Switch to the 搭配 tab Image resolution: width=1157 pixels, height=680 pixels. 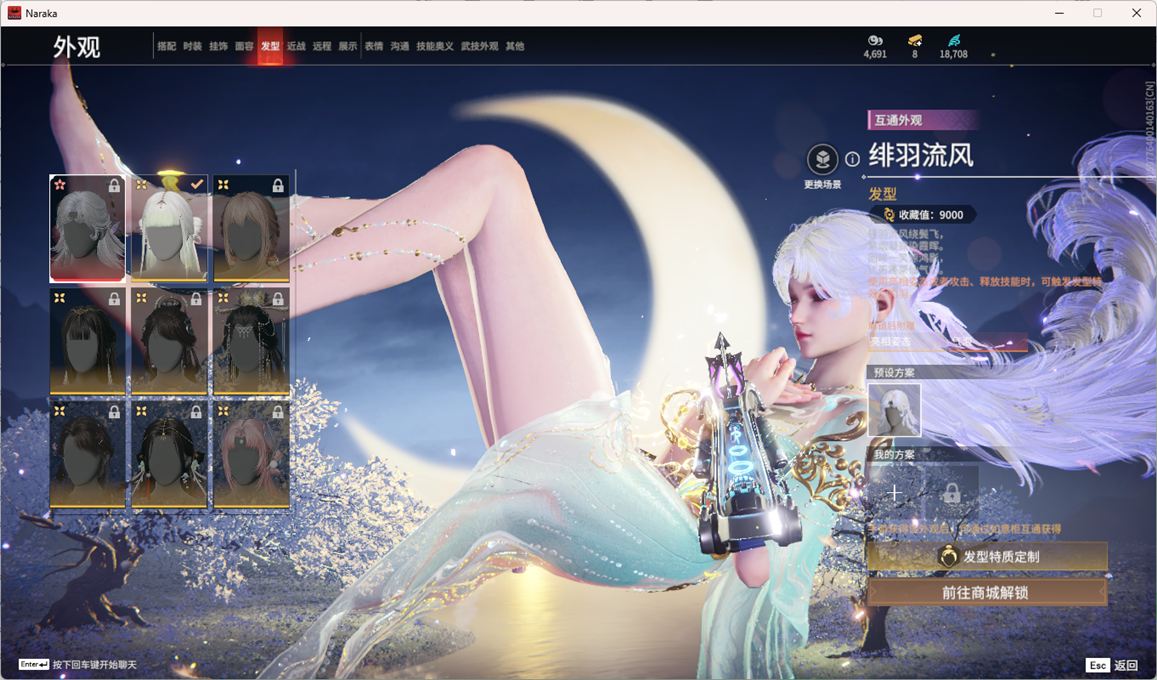click(167, 46)
